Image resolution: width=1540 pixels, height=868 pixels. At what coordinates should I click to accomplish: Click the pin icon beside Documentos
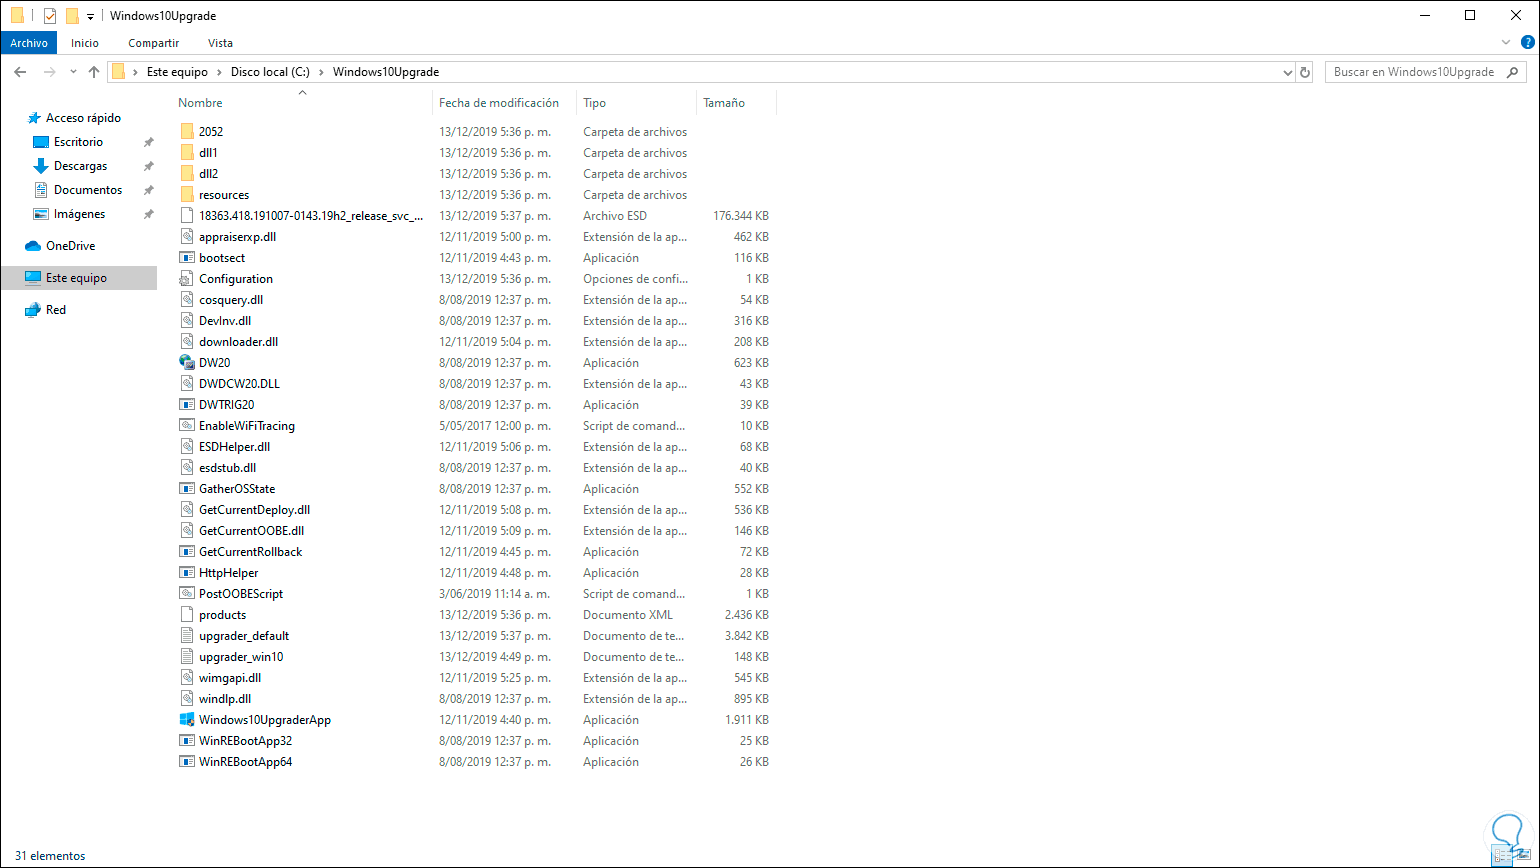148,190
